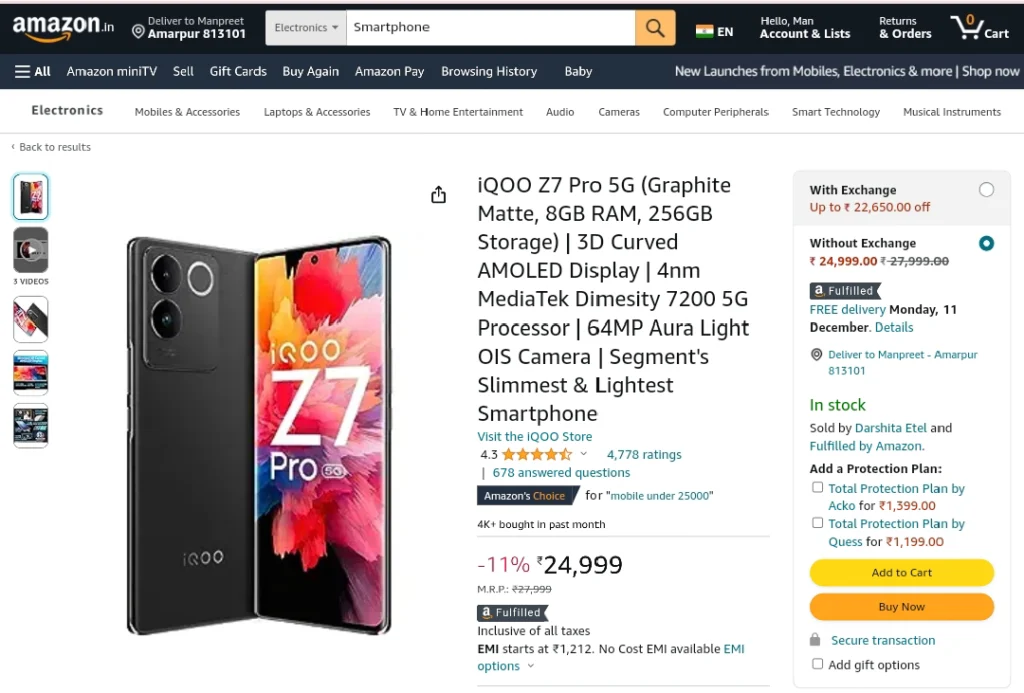Screen dimensions: 1024x693
Task: Click in the Smartphone search field
Action: pos(490,27)
